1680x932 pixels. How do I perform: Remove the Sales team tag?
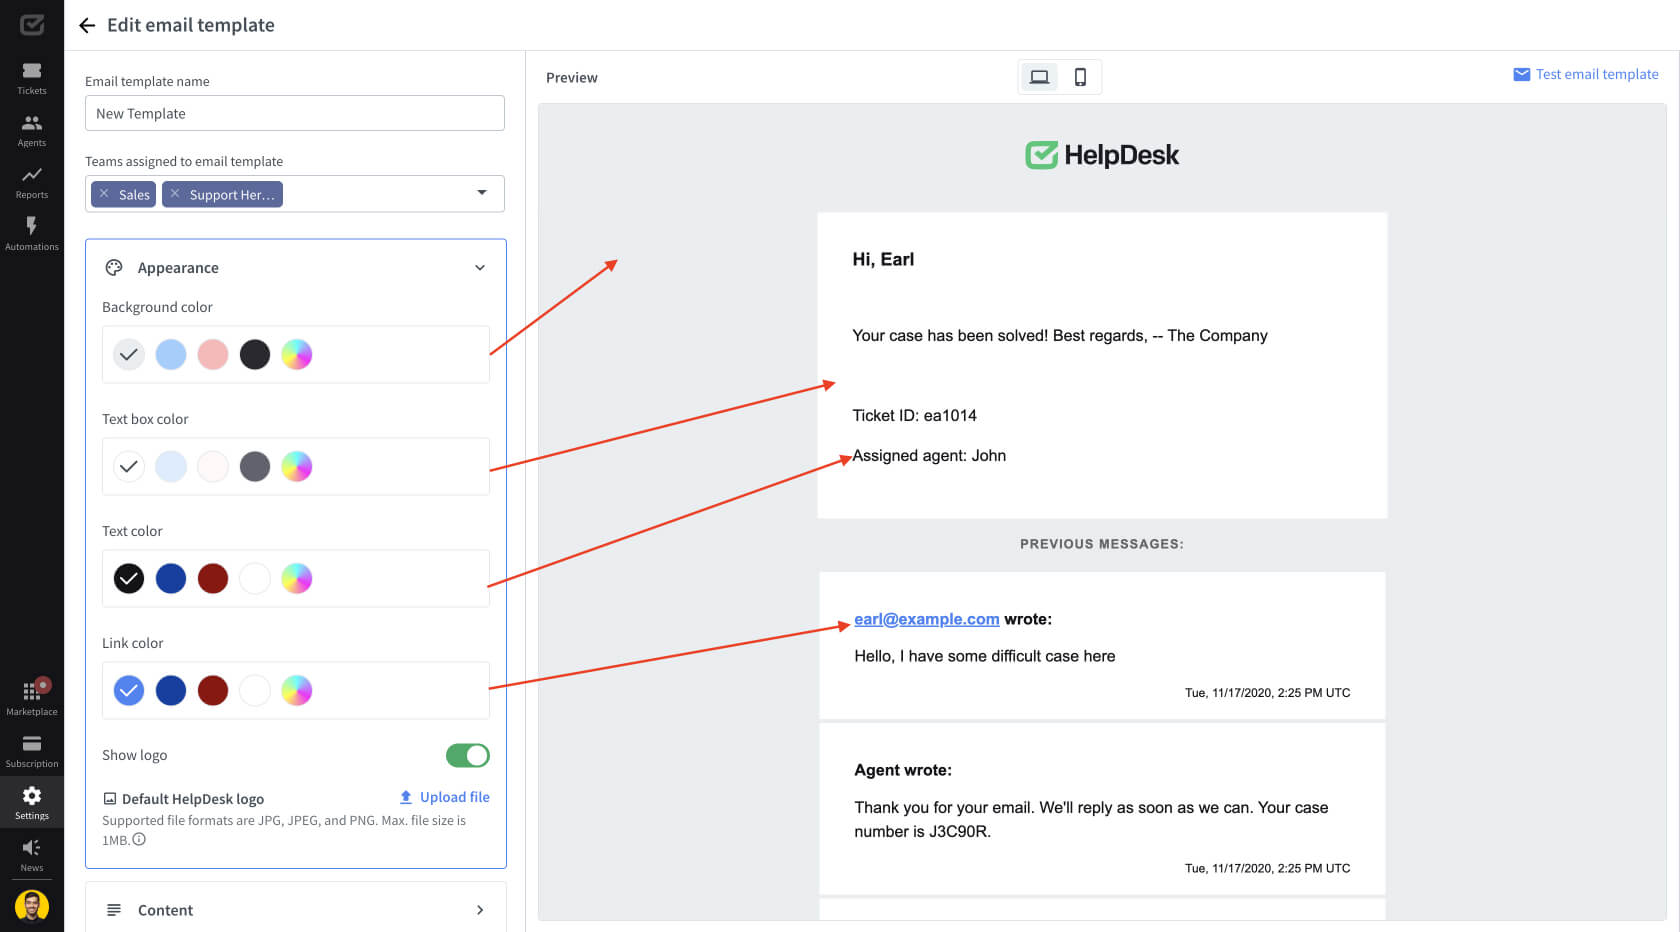[x=104, y=194]
